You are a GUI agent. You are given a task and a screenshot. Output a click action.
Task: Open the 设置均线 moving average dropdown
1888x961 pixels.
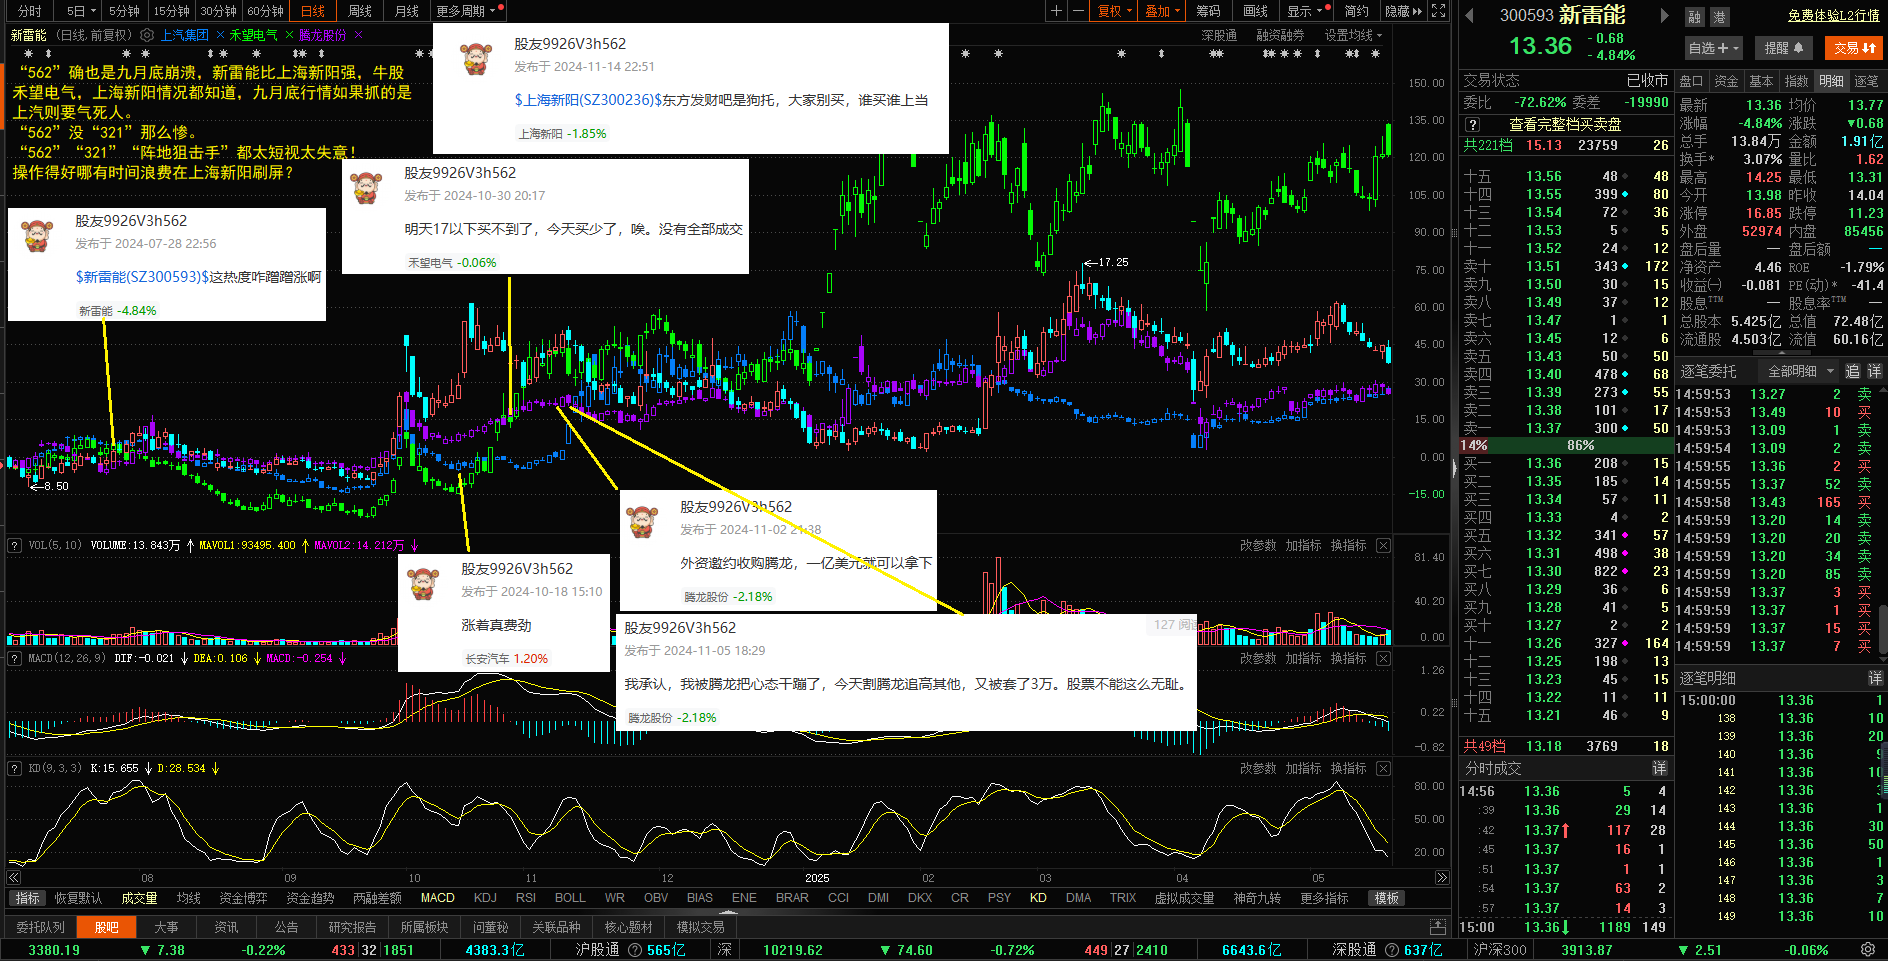(x=1353, y=35)
